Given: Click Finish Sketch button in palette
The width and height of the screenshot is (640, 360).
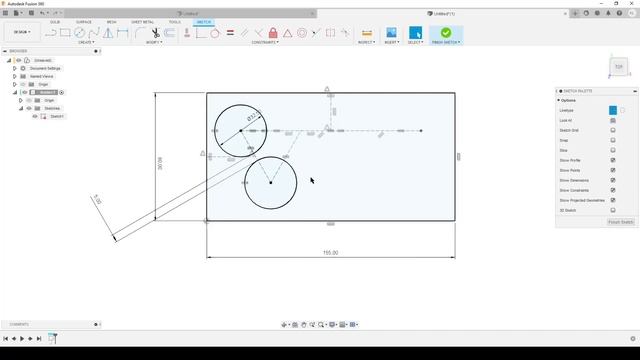Looking at the screenshot, I should (x=621, y=222).
